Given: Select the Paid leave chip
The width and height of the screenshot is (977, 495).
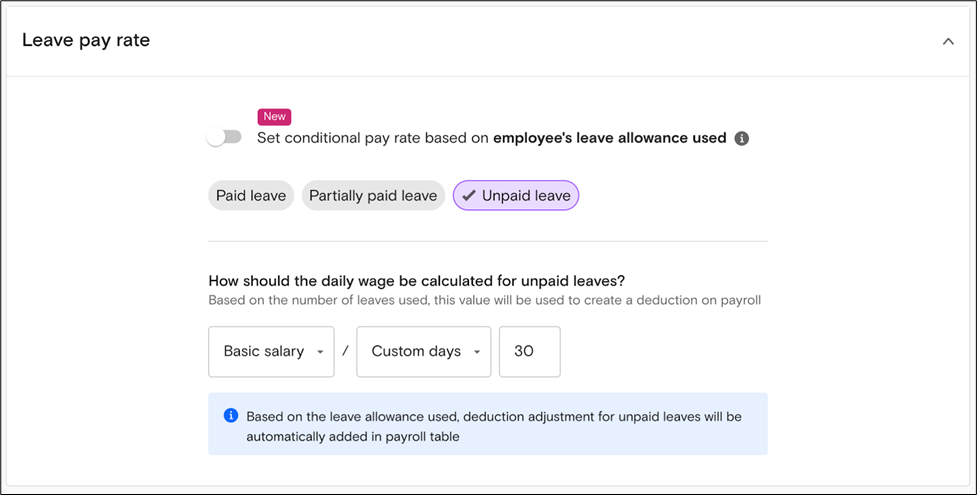Looking at the screenshot, I should [x=250, y=196].
